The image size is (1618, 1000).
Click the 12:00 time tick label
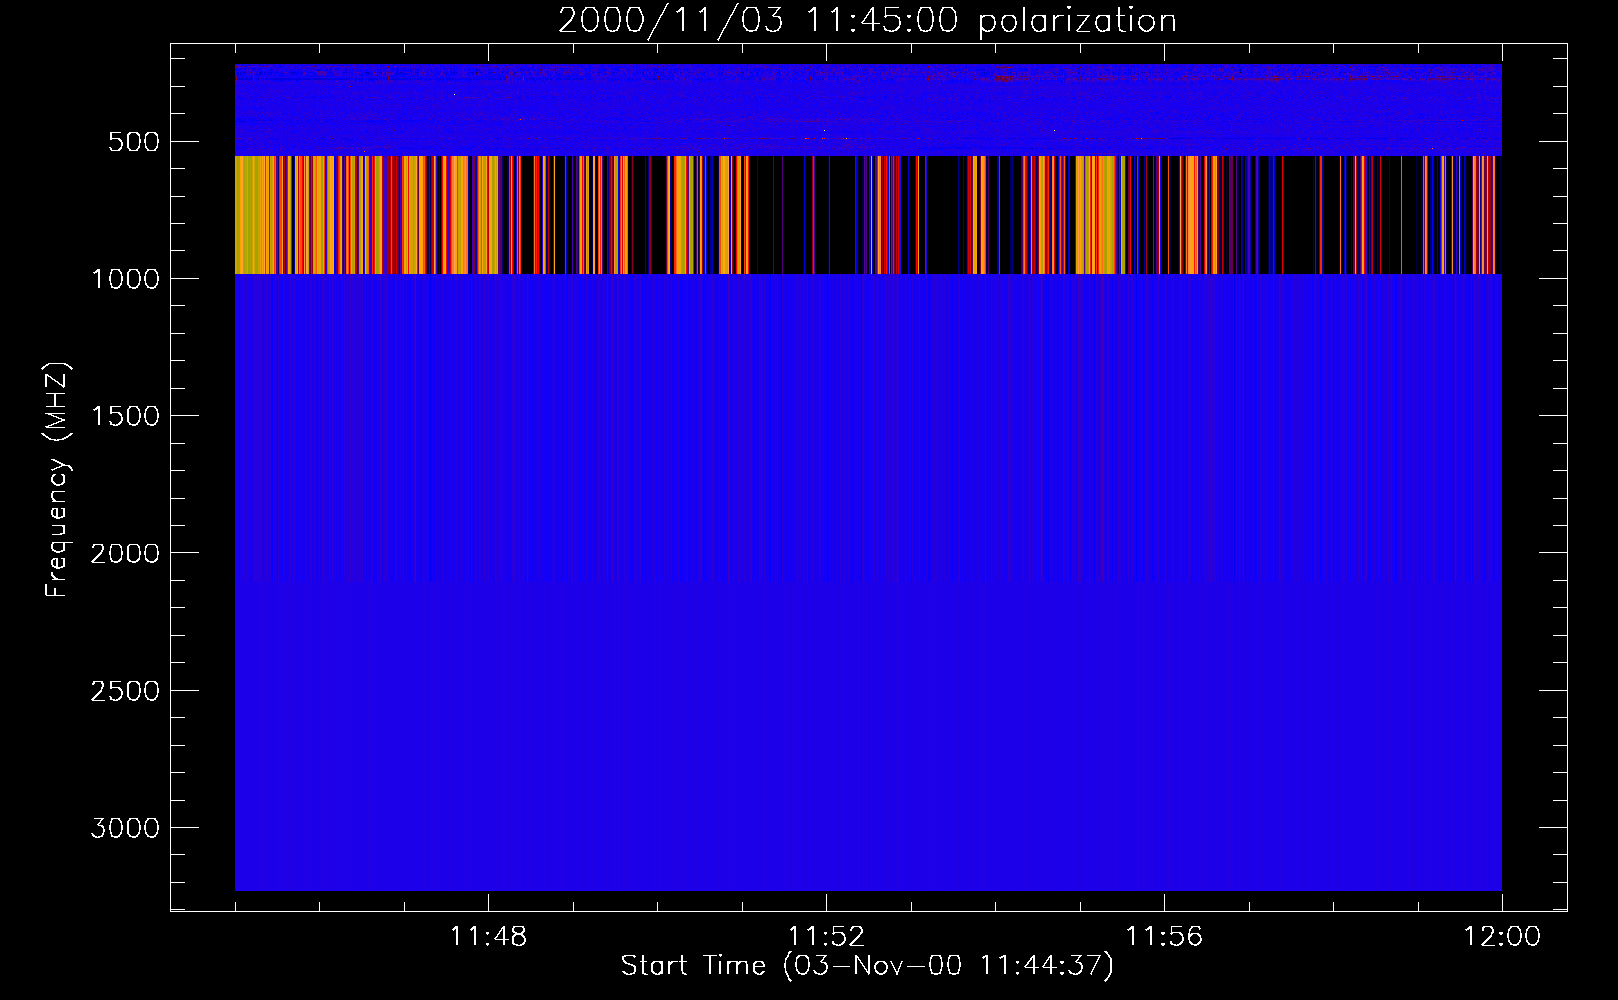tap(1502, 937)
